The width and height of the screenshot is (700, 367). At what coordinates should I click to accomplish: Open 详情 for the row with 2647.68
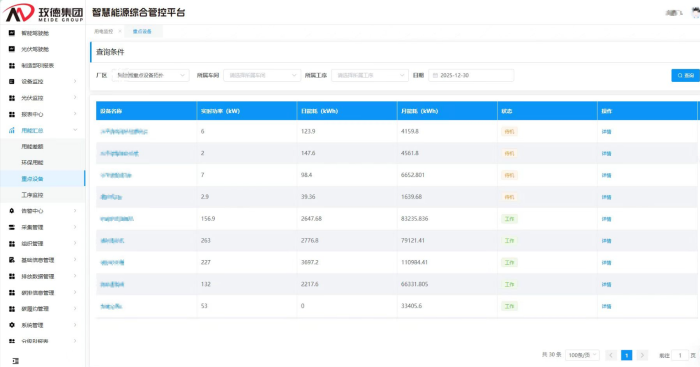pyautogui.click(x=606, y=219)
